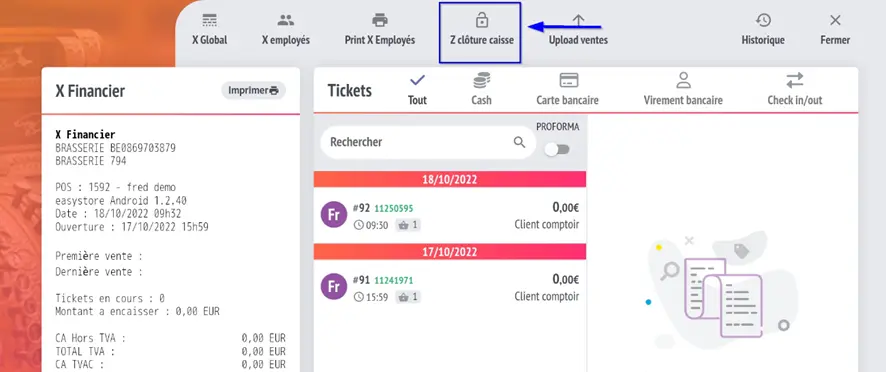Click the search magnifier icon
The width and height of the screenshot is (886, 372).
(519, 142)
